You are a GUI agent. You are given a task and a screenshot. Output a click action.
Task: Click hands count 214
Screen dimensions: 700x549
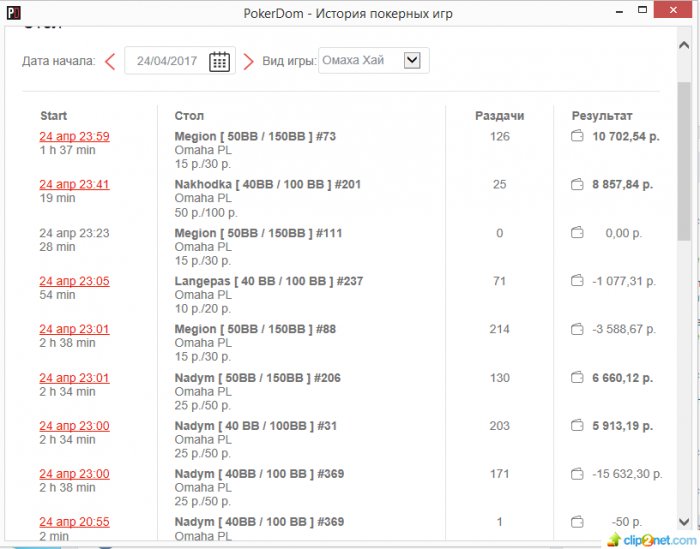[499, 329]
